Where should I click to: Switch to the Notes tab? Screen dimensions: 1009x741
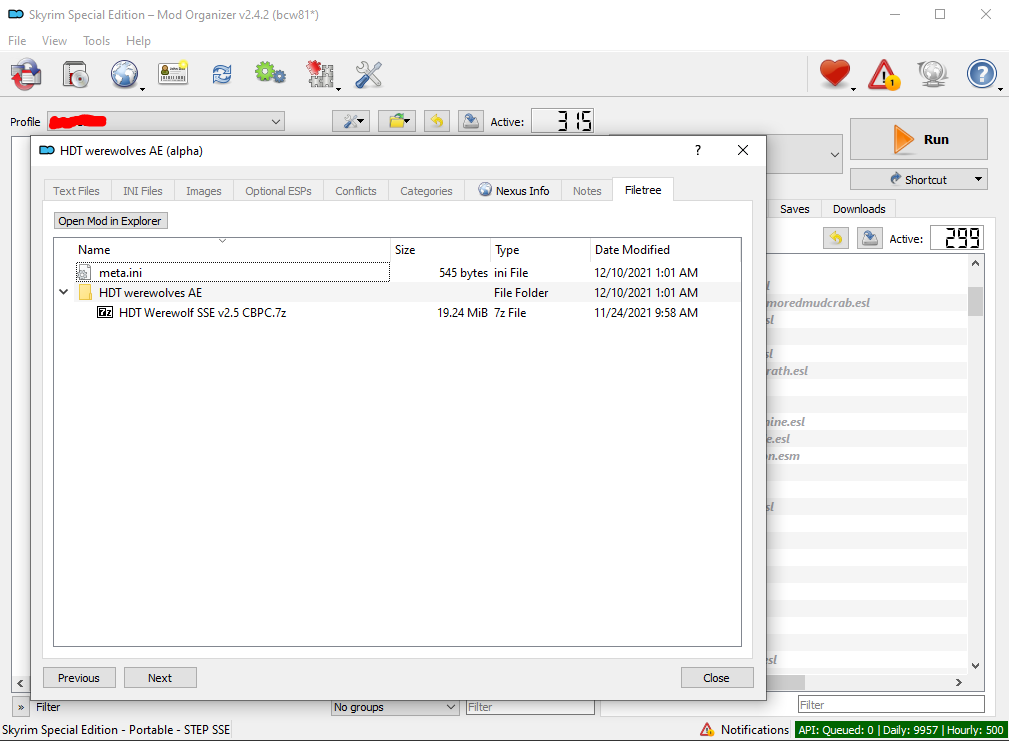point(588,191)
